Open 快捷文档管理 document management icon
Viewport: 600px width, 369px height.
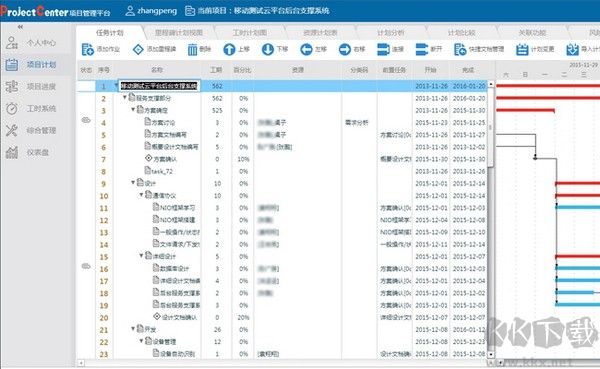[460, 49]
